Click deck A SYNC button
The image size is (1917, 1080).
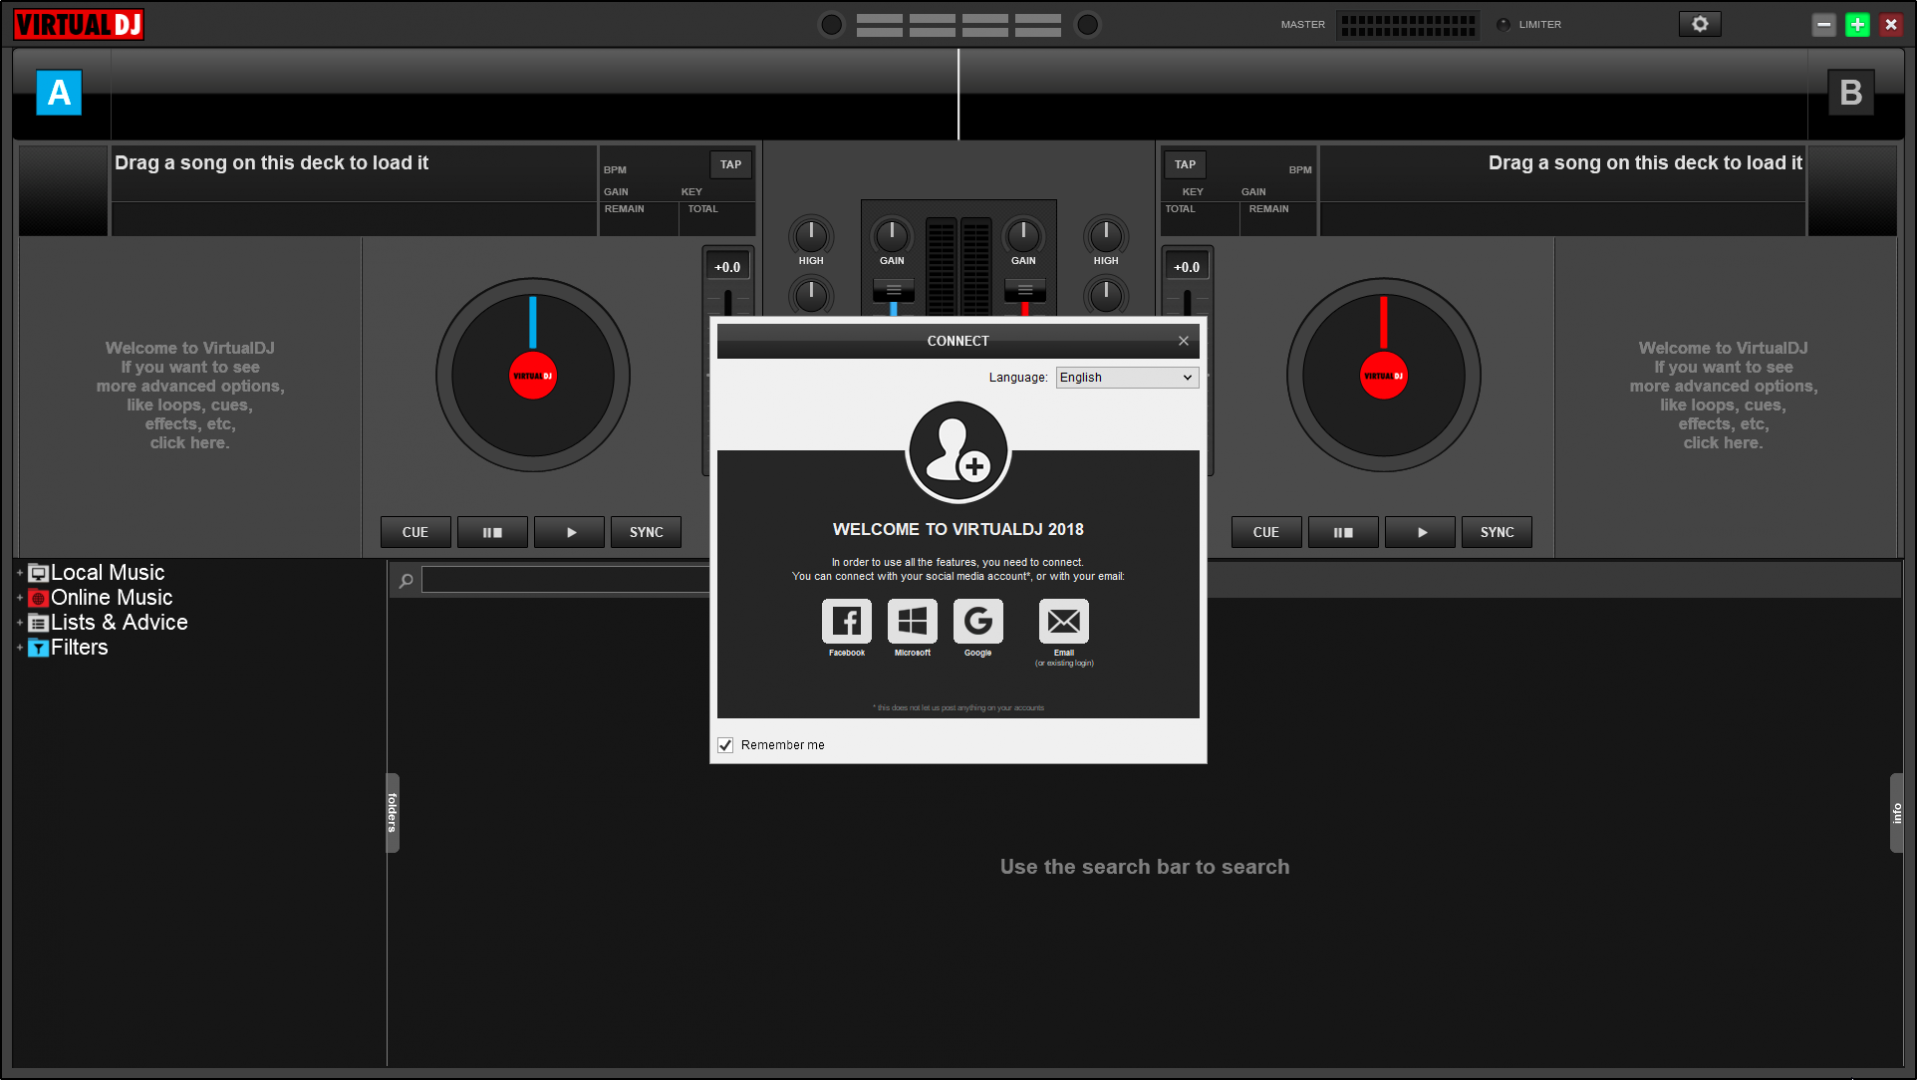(646, 532)
